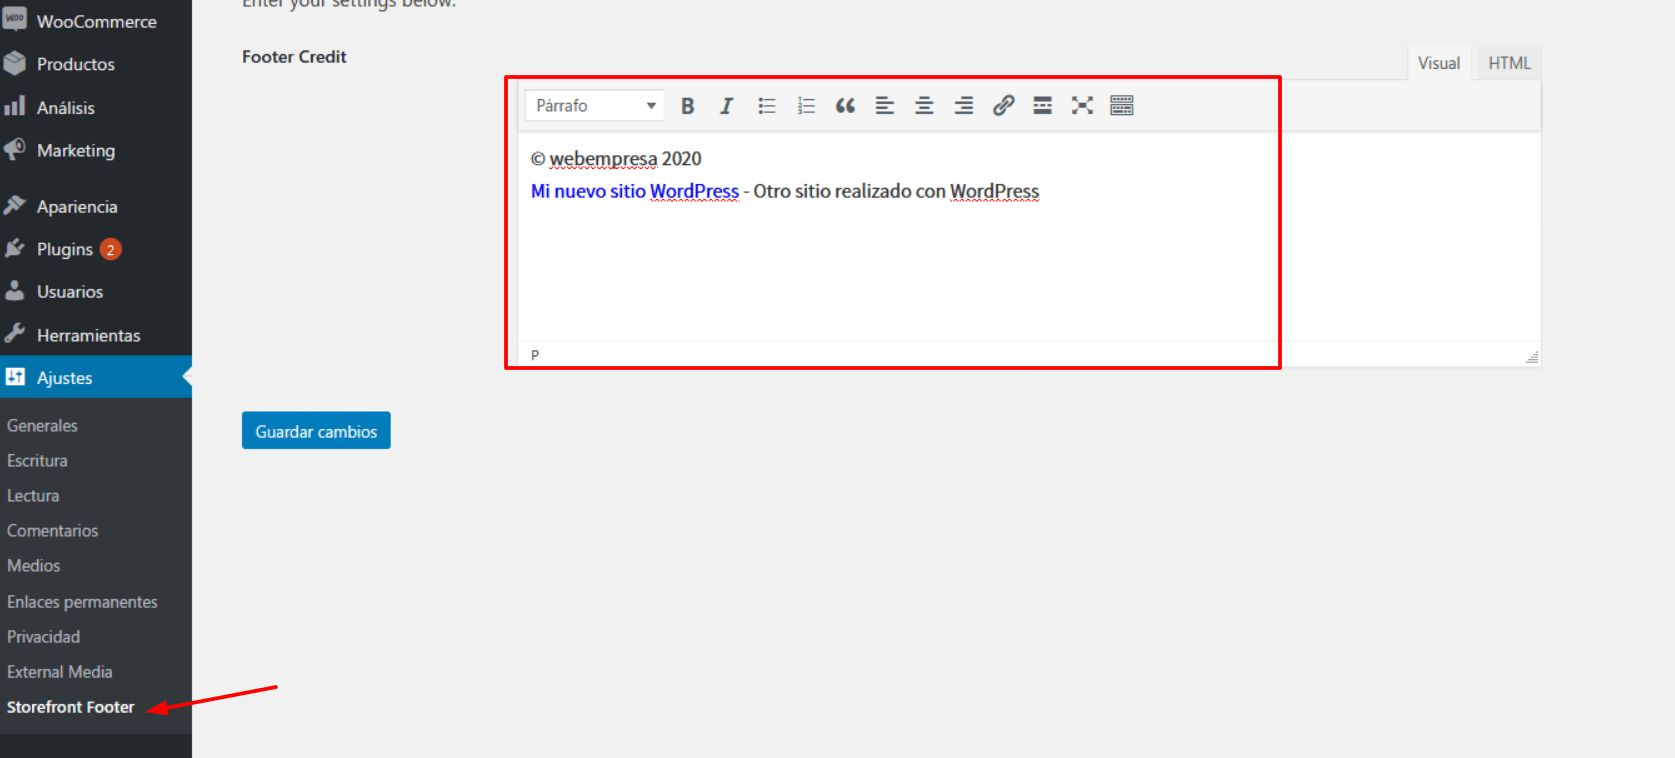Click the Análisis bar chart icon
Screen dimensions: 1675x758
[14, 106]
